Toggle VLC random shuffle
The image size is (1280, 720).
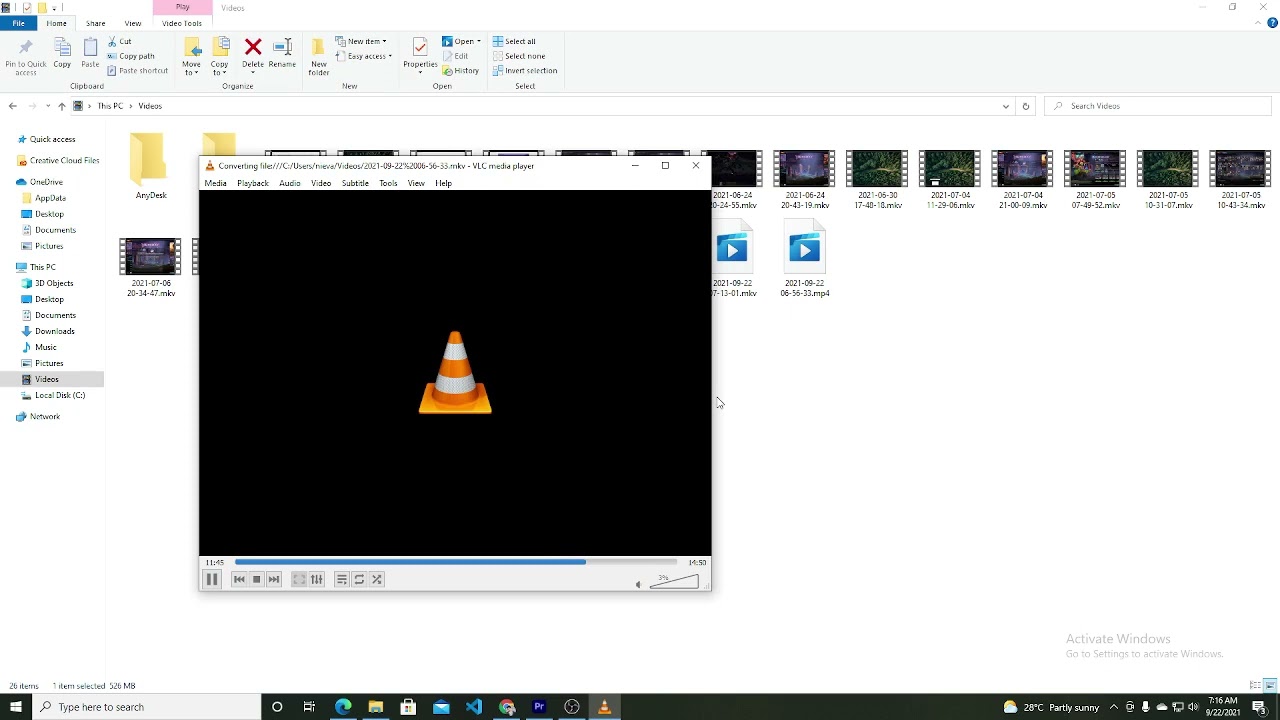click(x=377, y=580)
